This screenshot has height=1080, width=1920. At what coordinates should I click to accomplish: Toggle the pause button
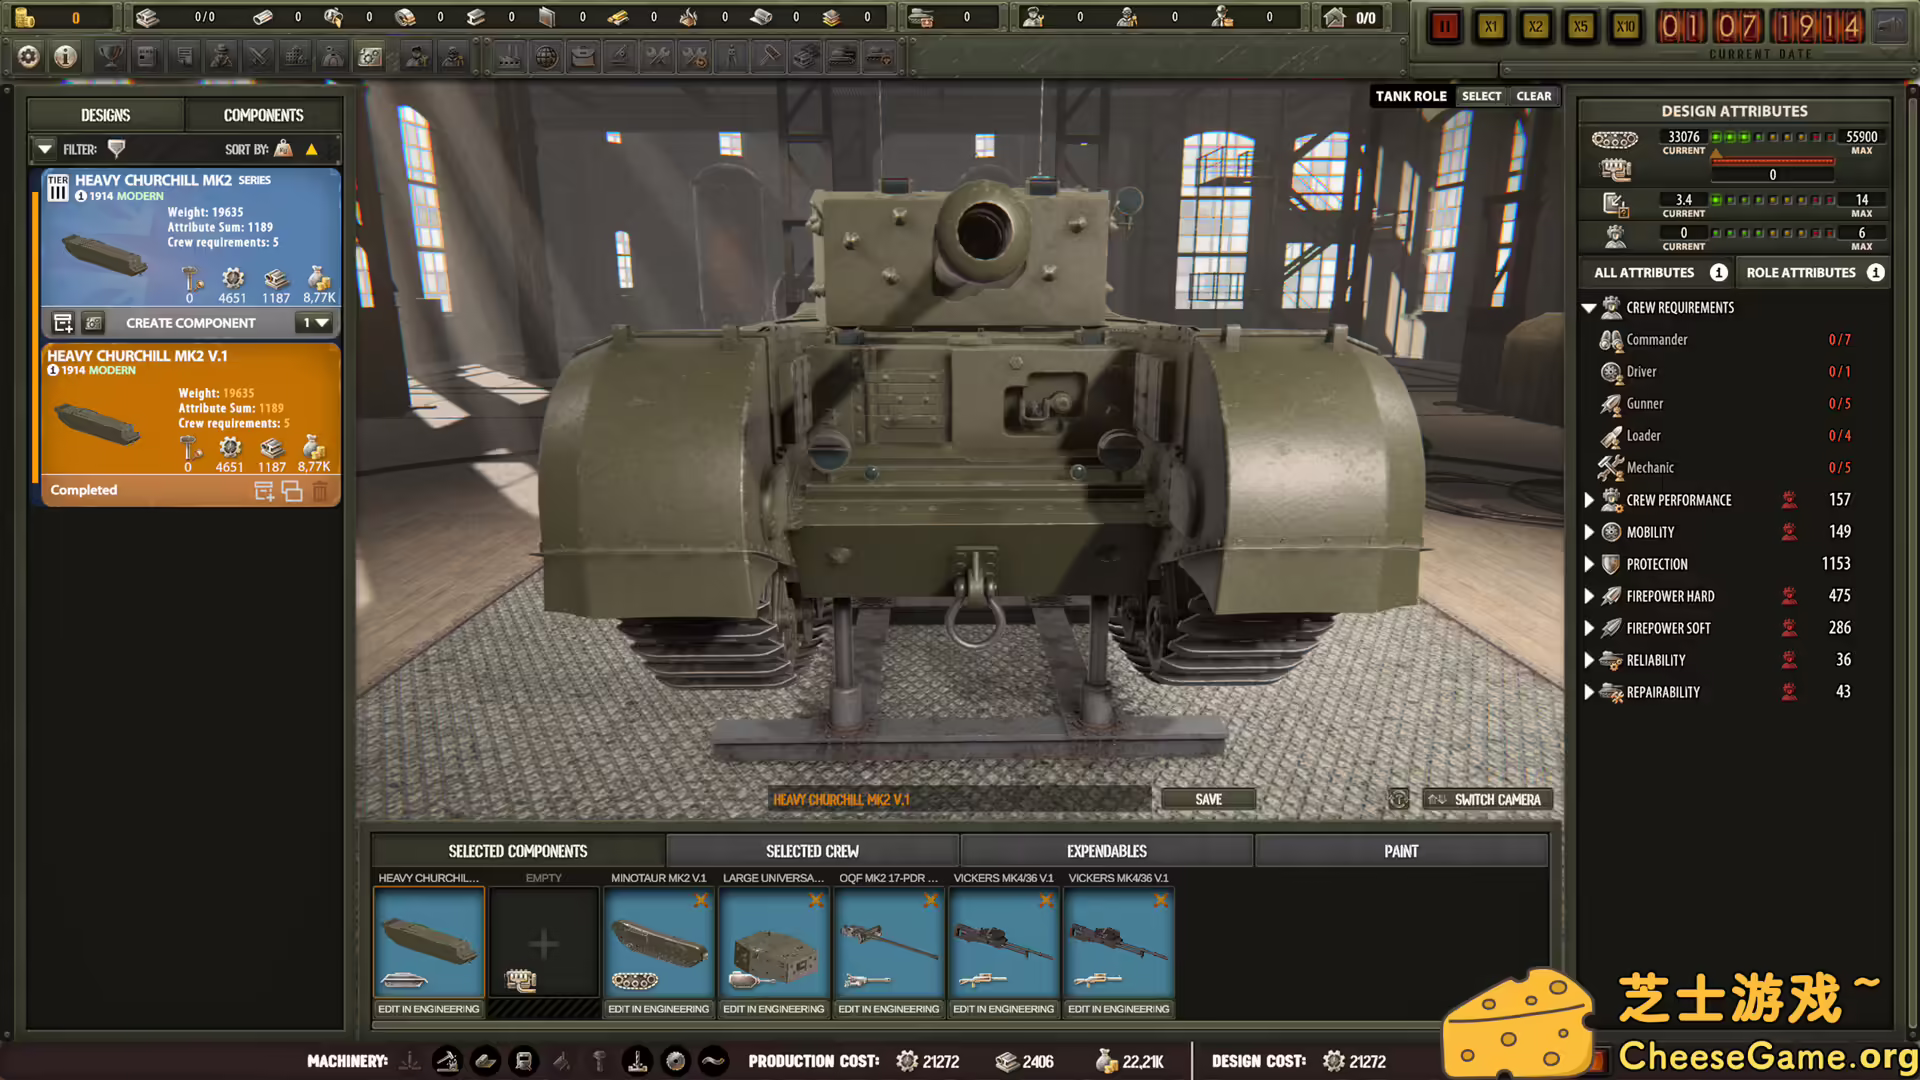point(1444,26)
